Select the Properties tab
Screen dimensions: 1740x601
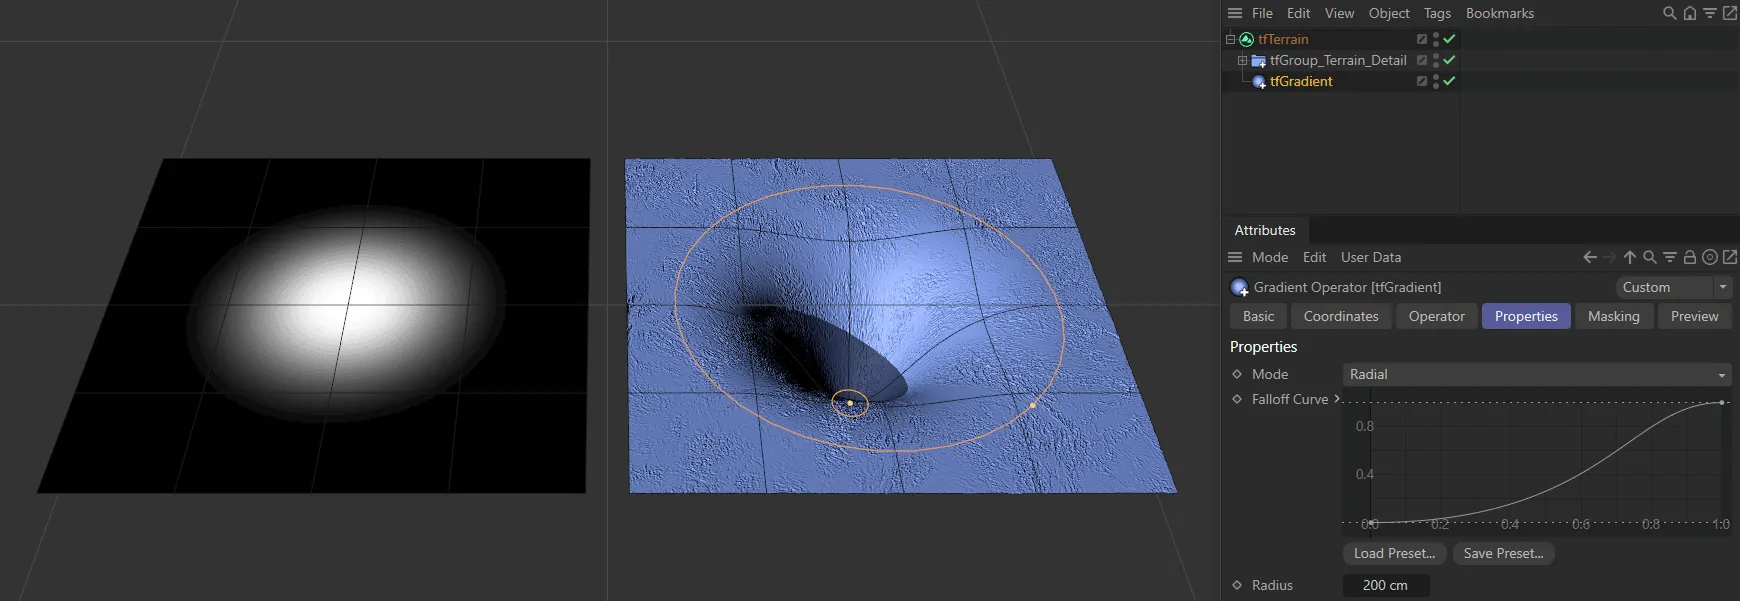[x=1526, y=316]
